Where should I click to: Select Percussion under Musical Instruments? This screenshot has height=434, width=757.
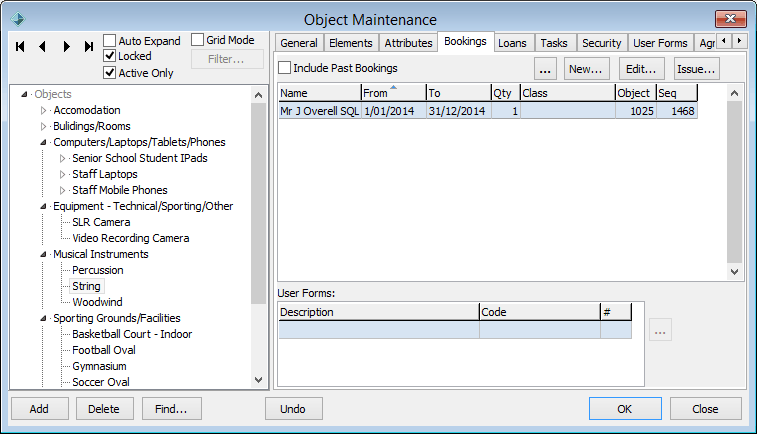click(98, 270)
